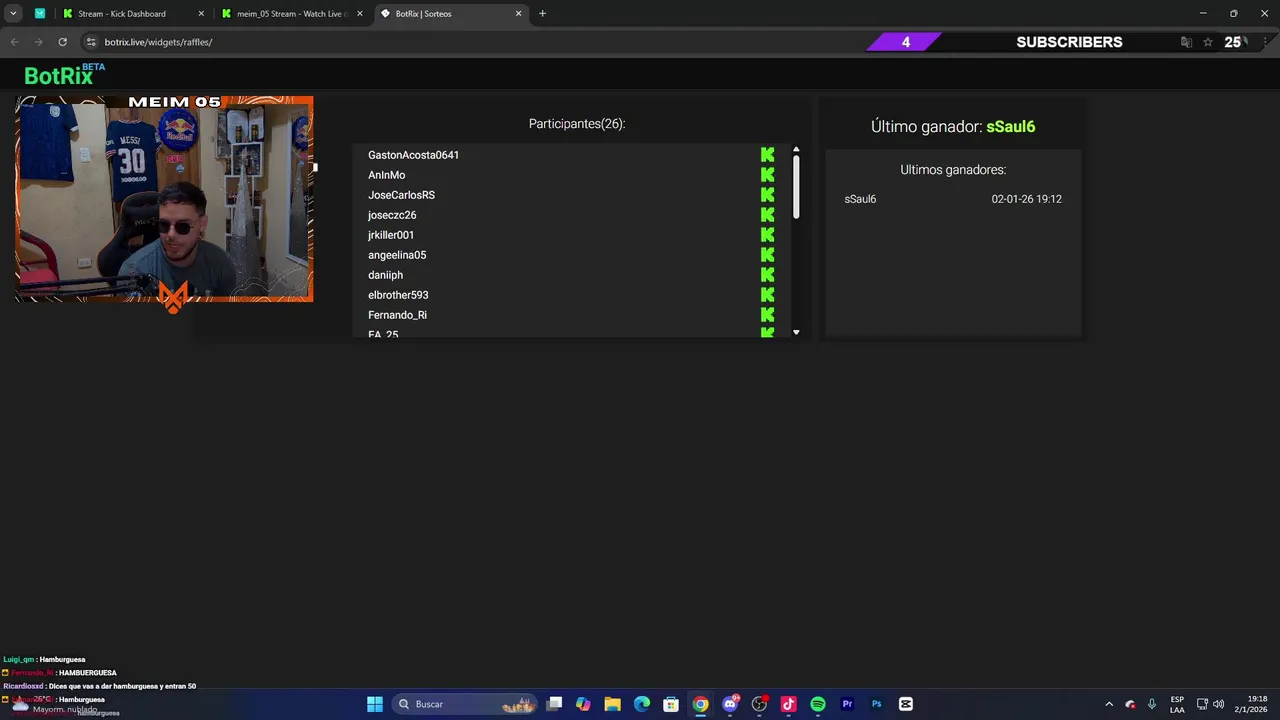Screen dimensions: 1280x720
Task: Click Kick icon beside elbrother593
Action: coord(767,295)
